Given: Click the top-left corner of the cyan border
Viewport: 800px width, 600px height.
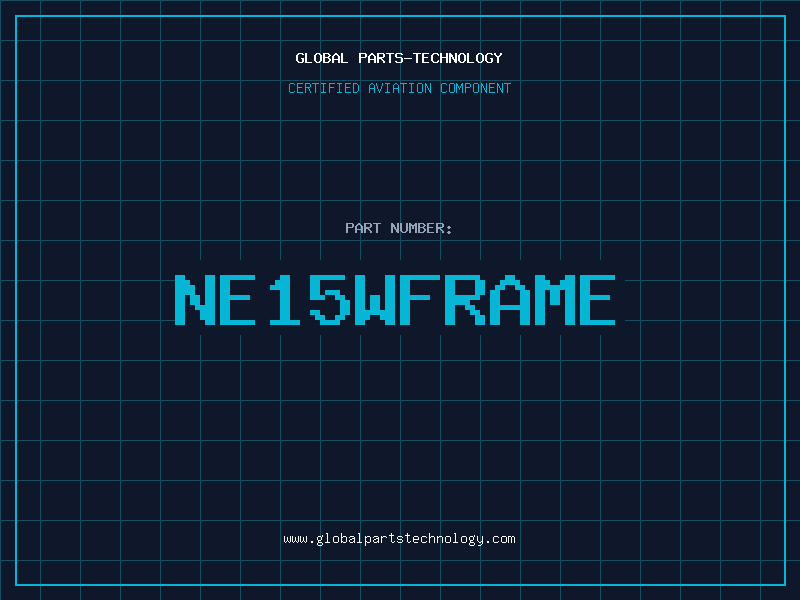Looking at the screenshot, I should click(15, 15).
